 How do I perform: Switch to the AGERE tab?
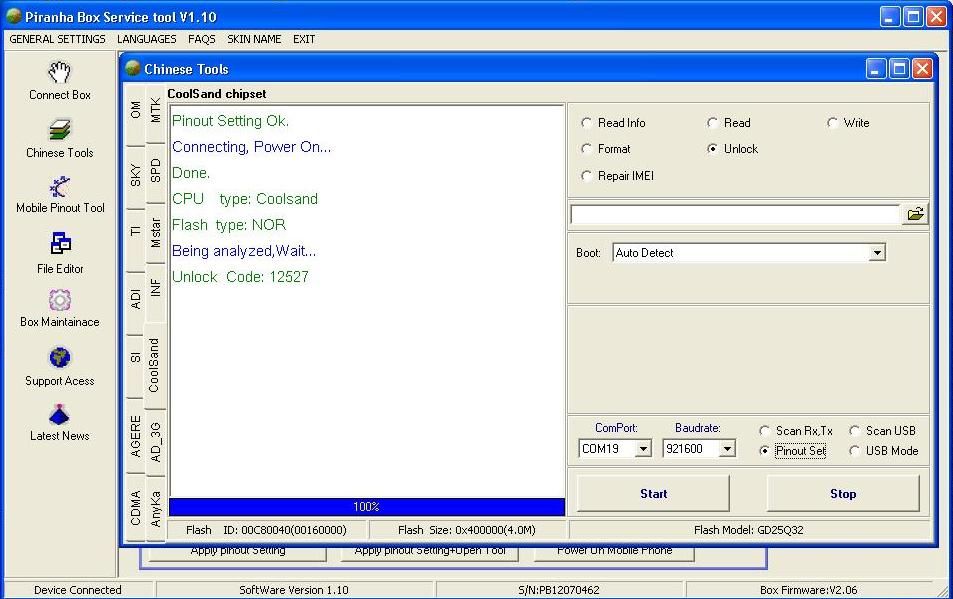pos(136,436)
